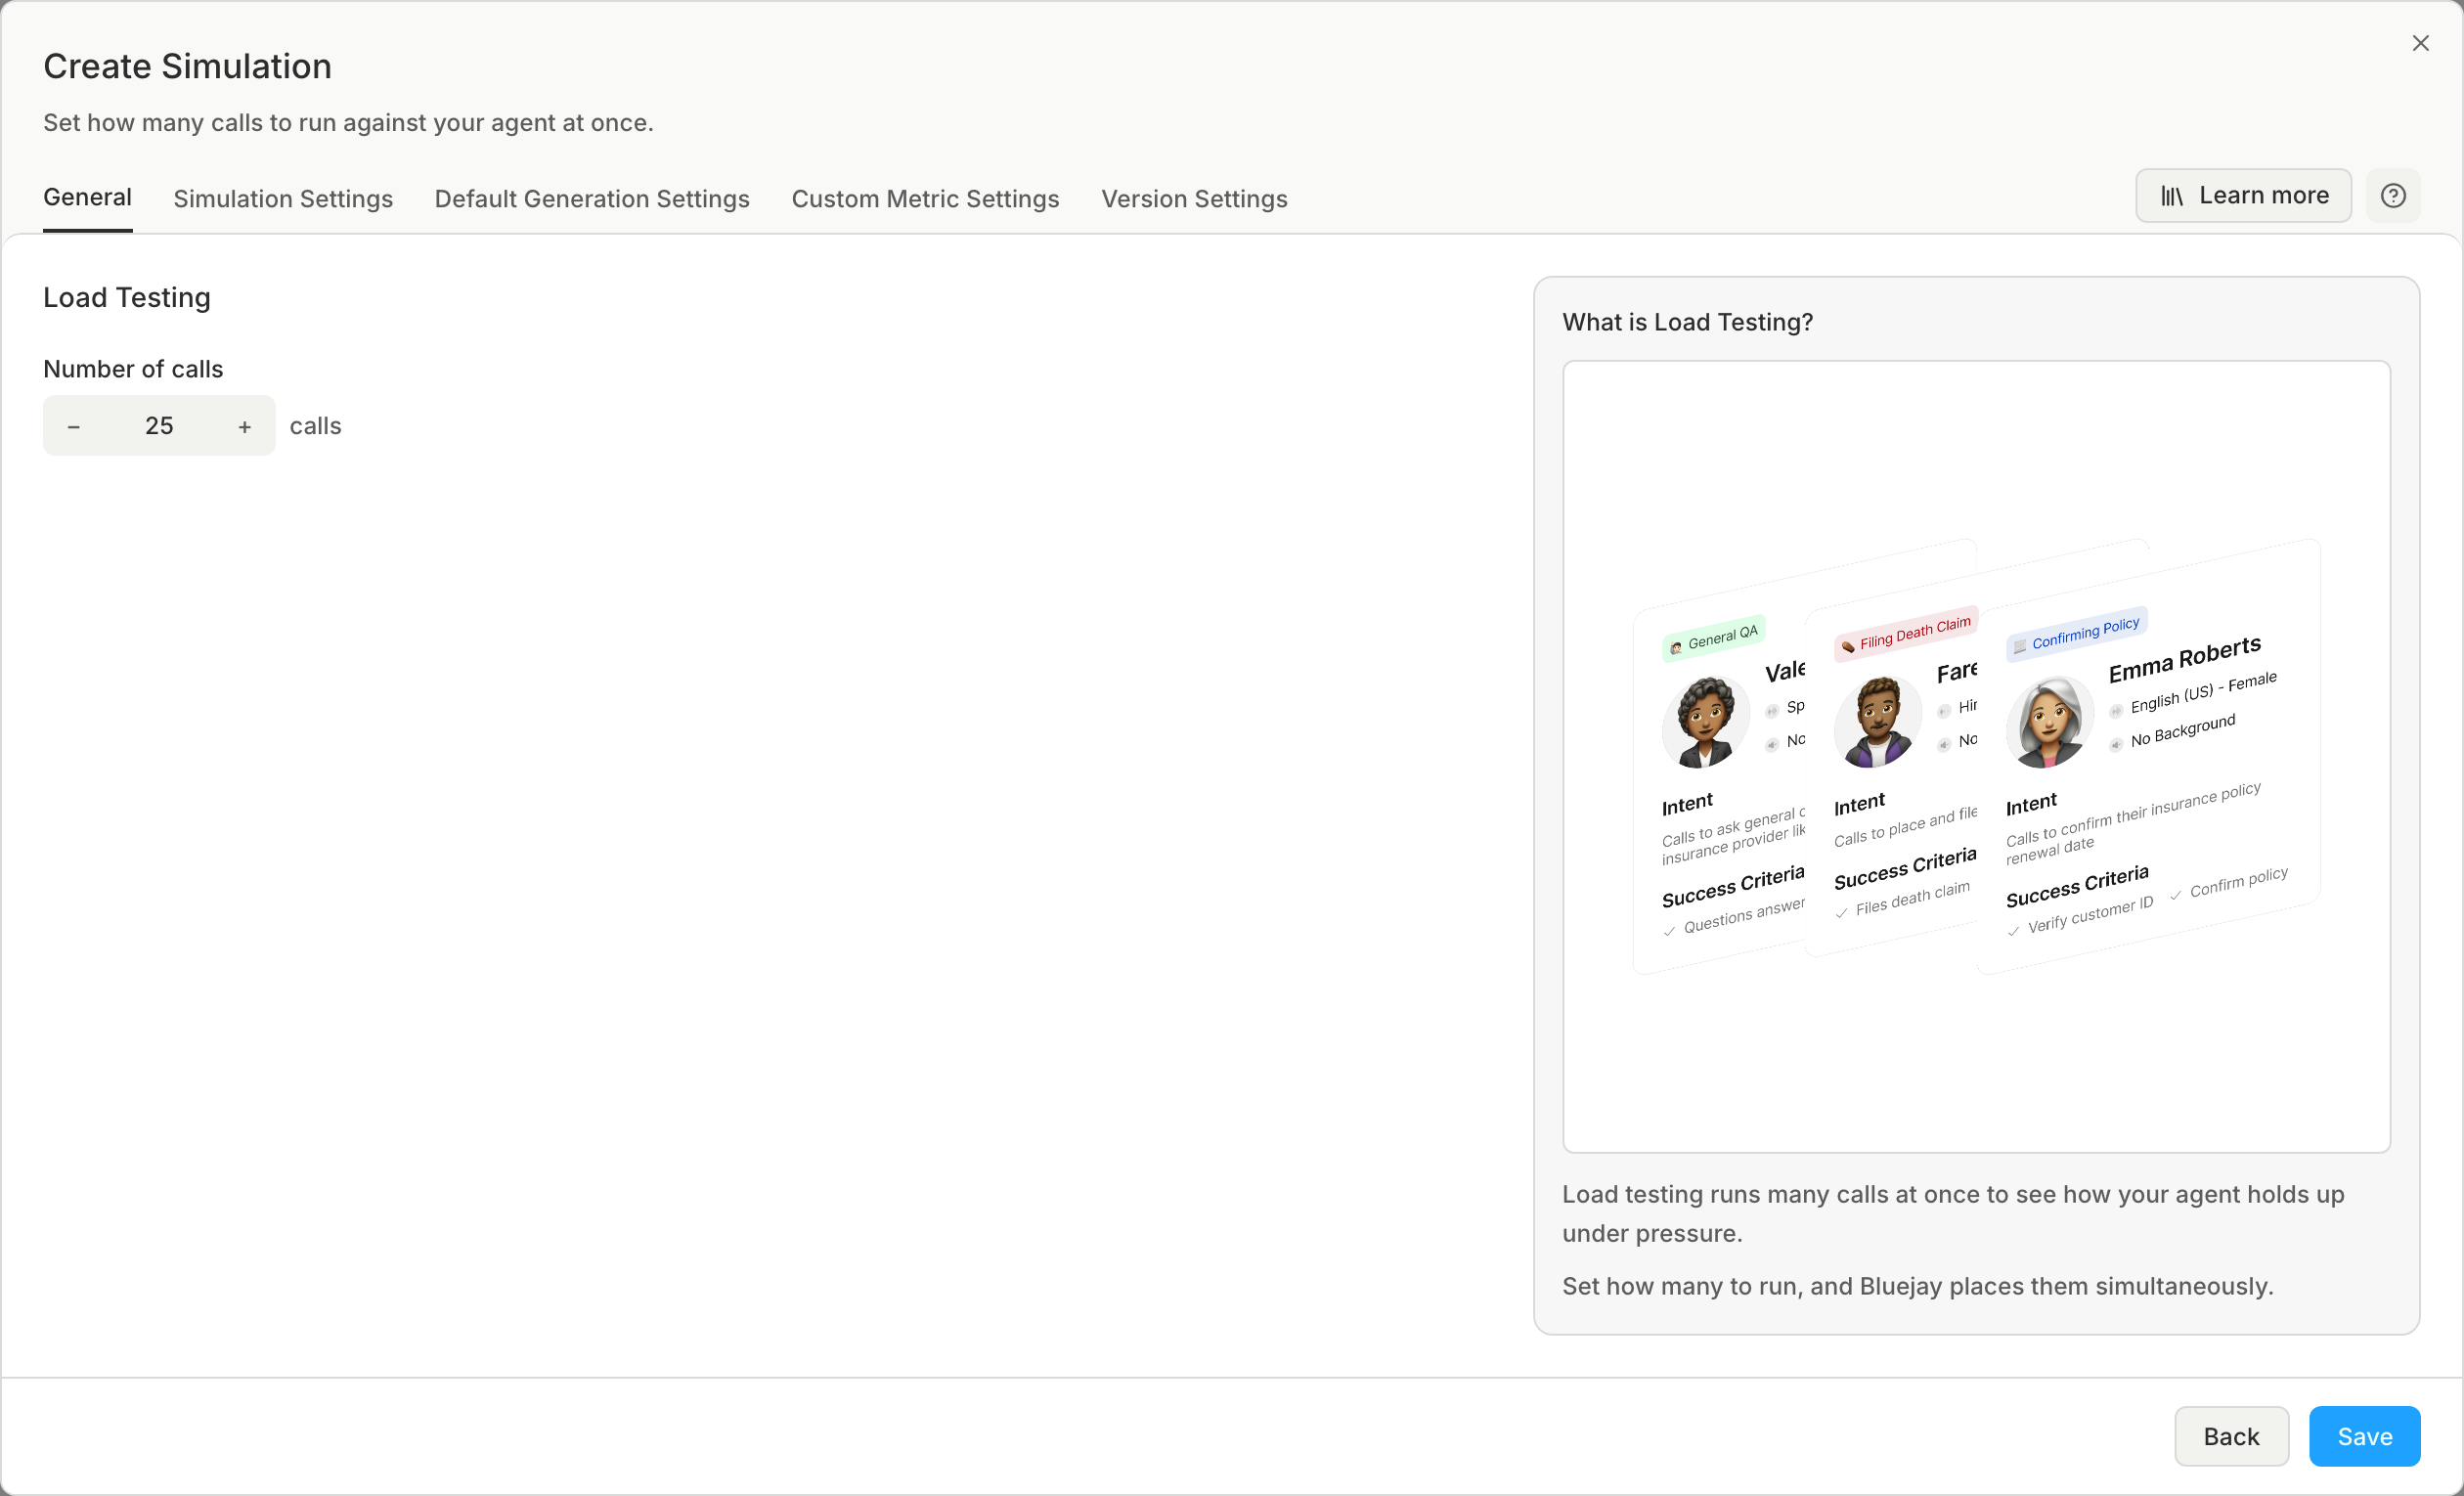Open the Learn more button
Viewport: 2464px width, 1496px height.
[2243, 196]
